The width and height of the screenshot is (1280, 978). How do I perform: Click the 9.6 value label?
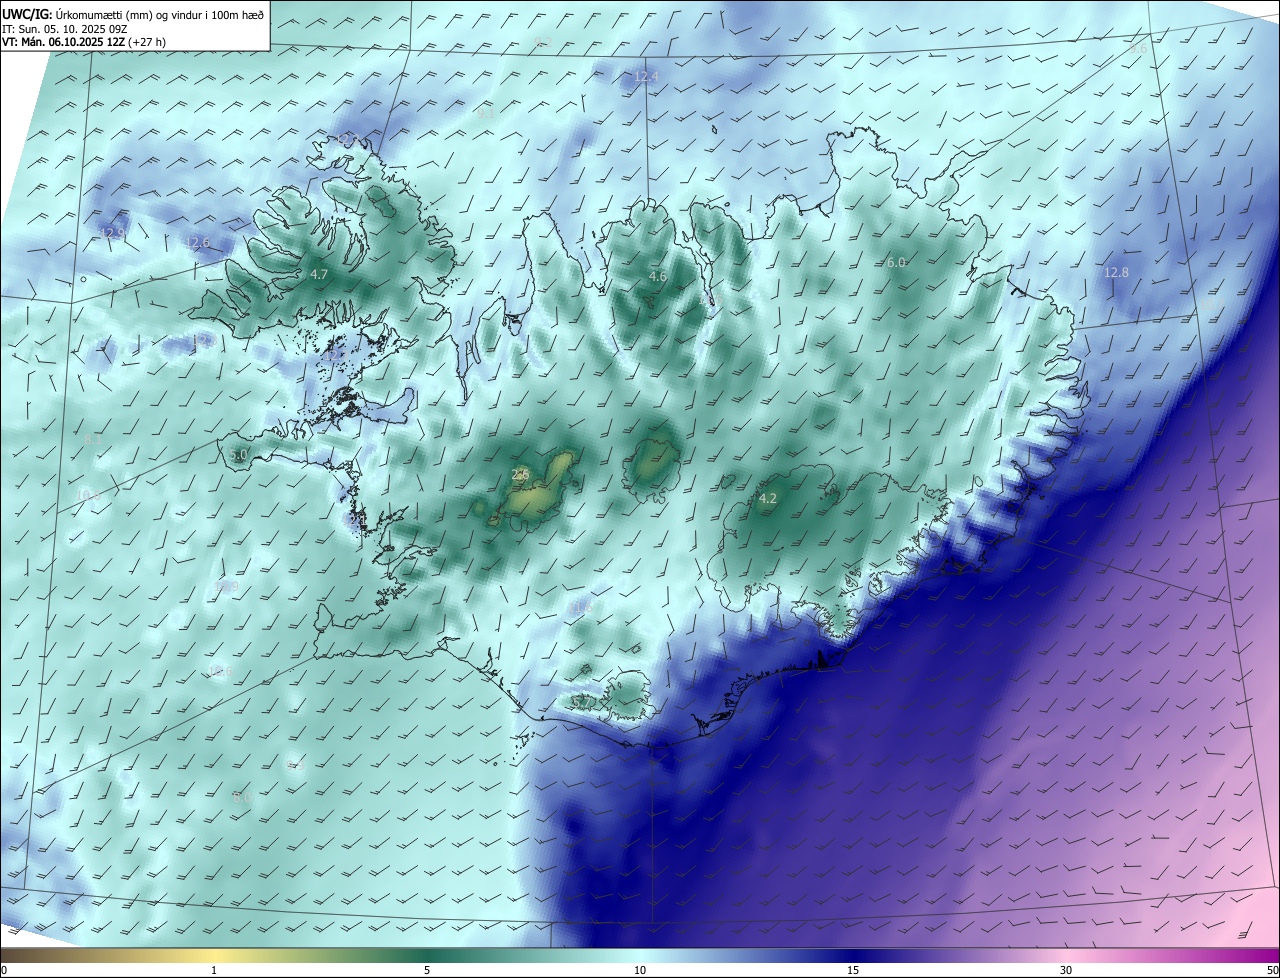click(x=1138, y=48)
